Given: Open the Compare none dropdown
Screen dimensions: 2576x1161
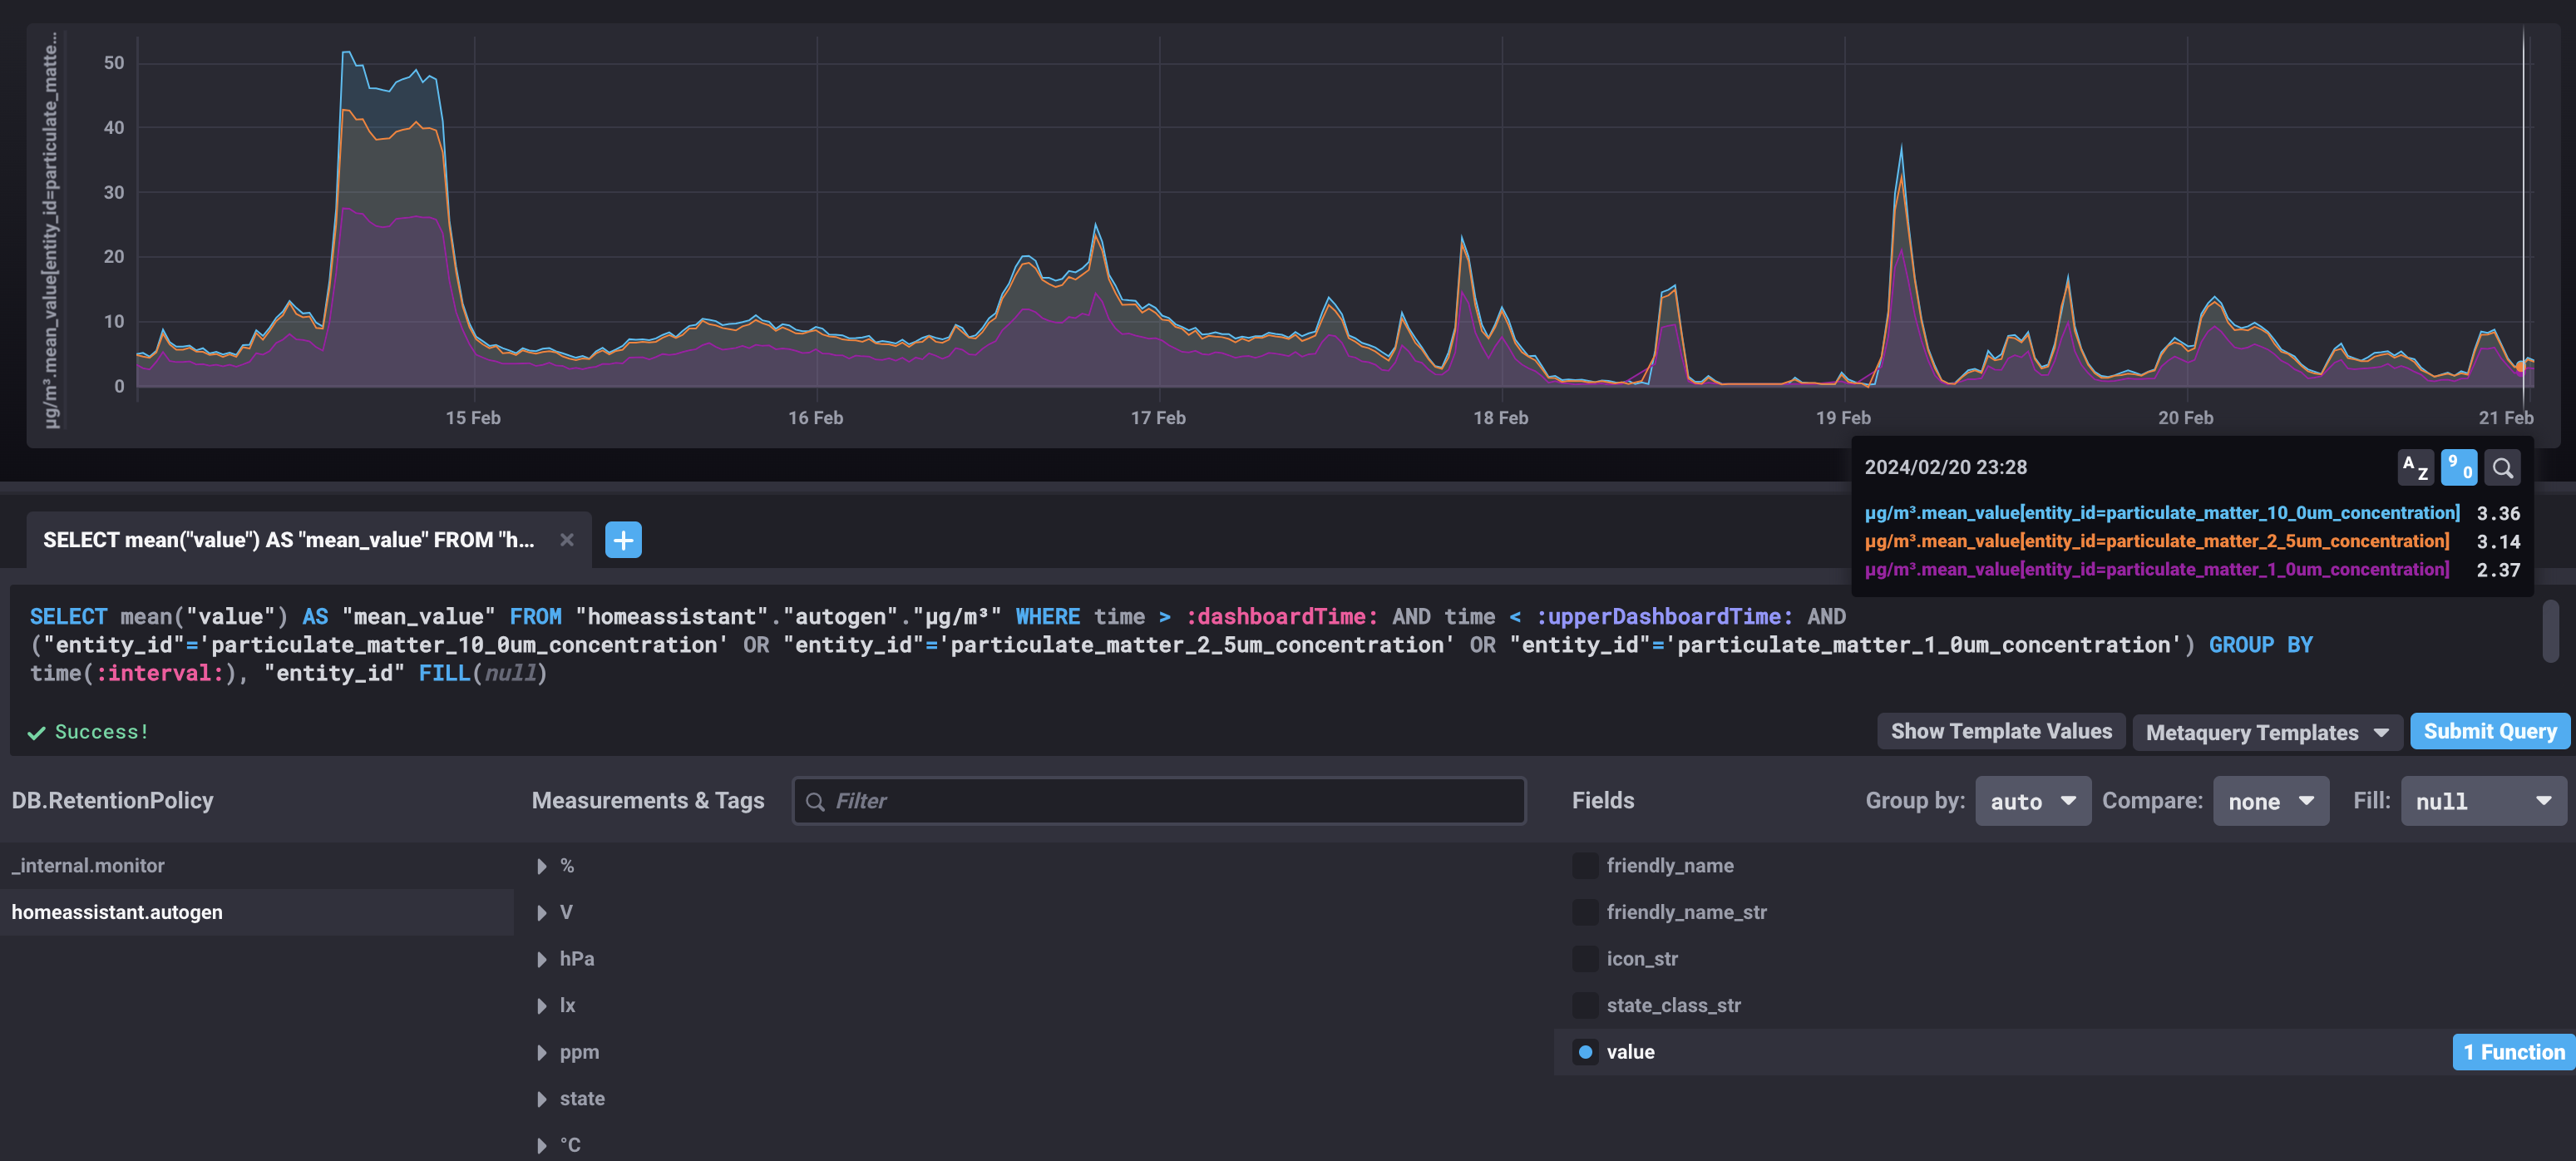Looking at the screenshot, I should [2270, 801].
